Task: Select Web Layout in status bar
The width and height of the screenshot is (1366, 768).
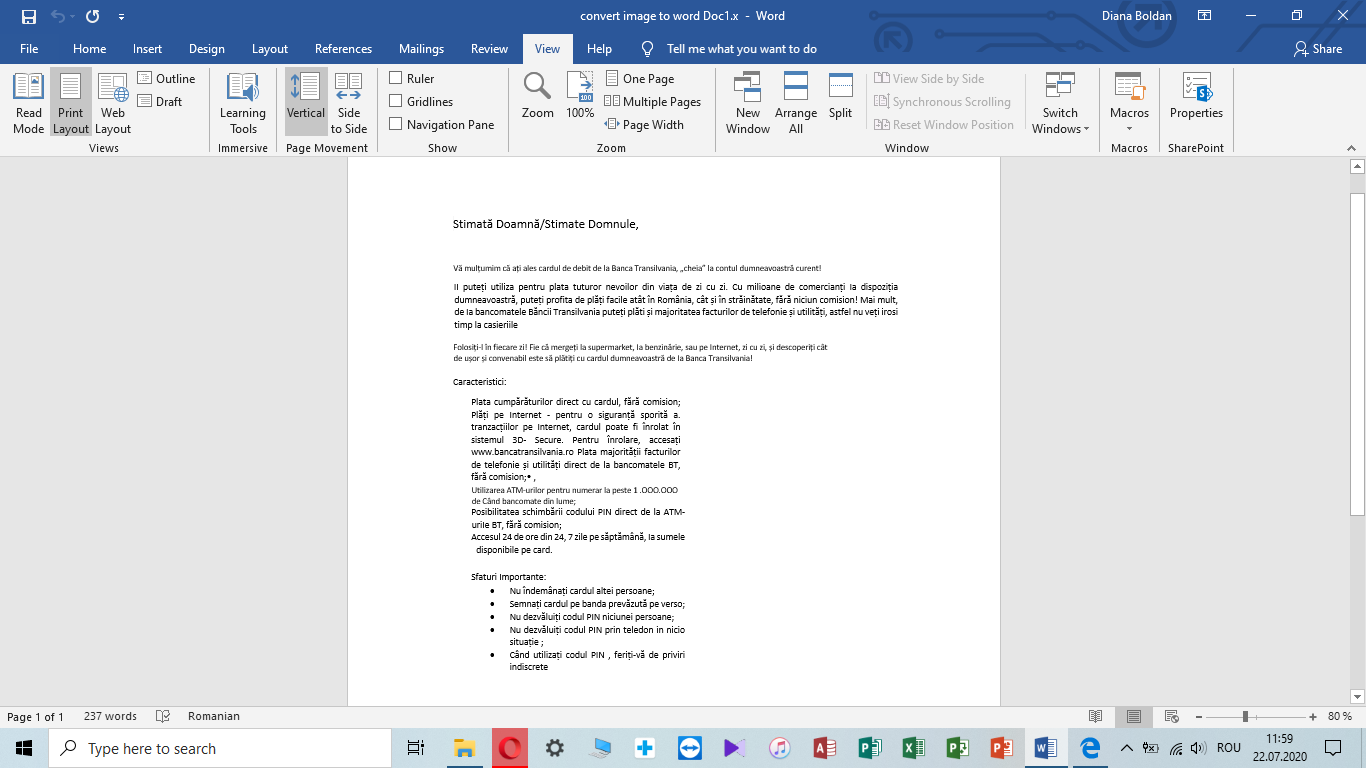Action: (x=1172, y=716)
